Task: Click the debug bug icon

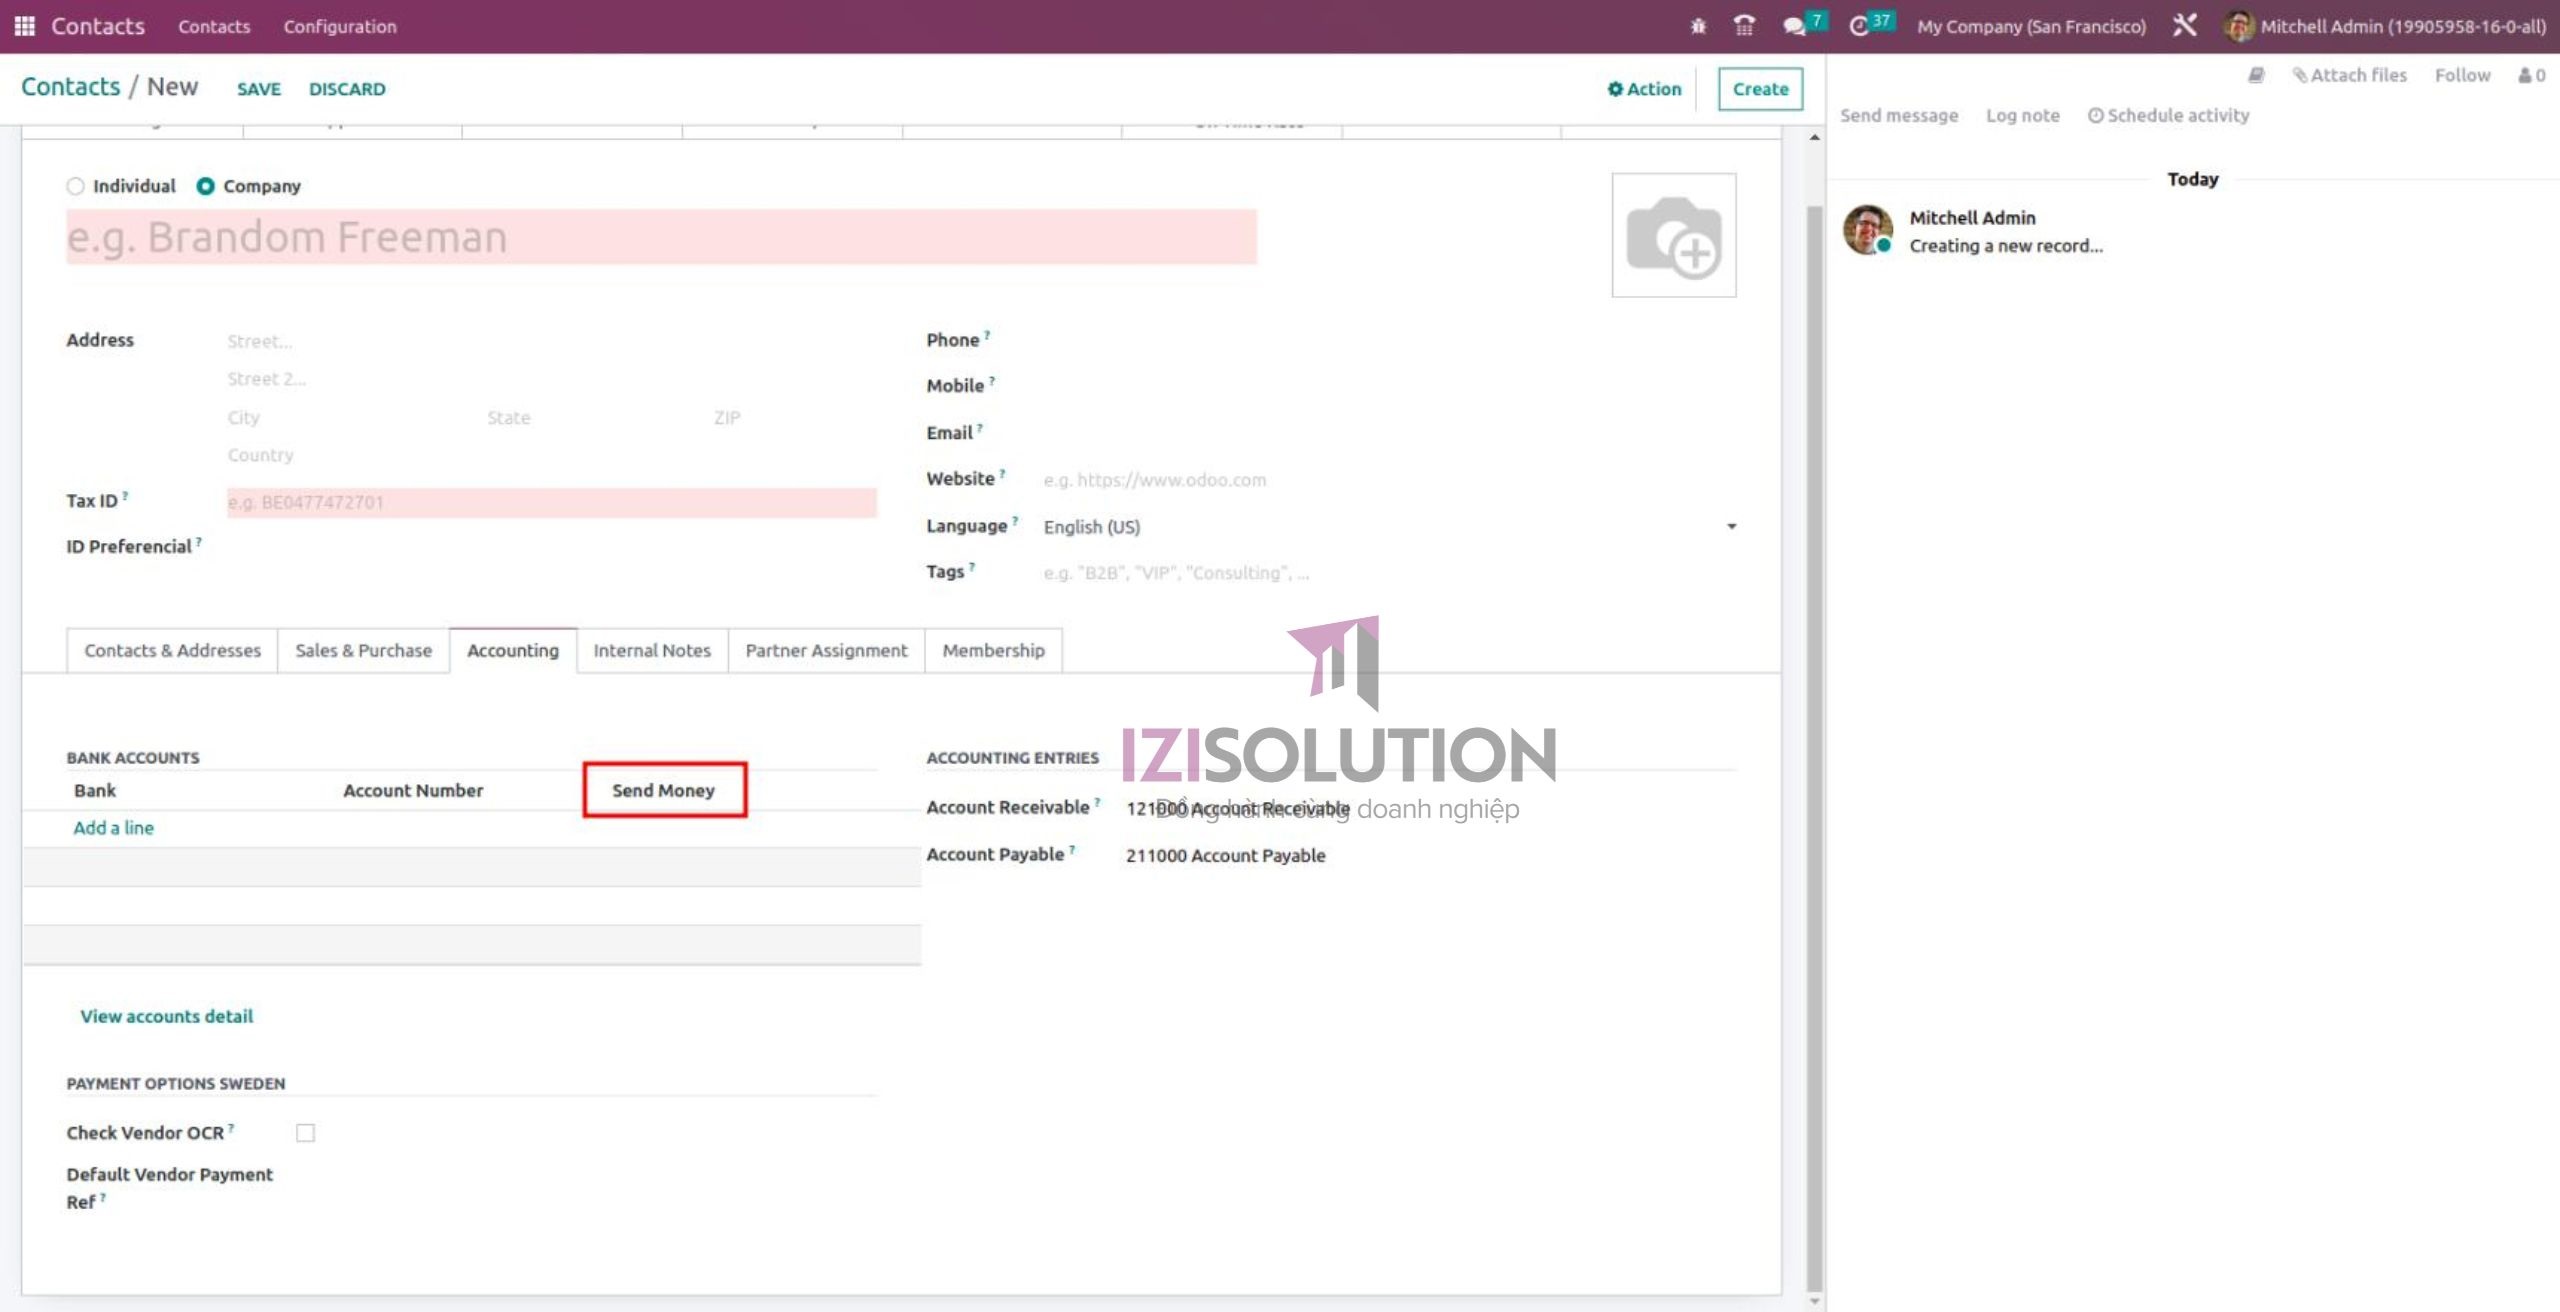Action: pos(1697,26)
